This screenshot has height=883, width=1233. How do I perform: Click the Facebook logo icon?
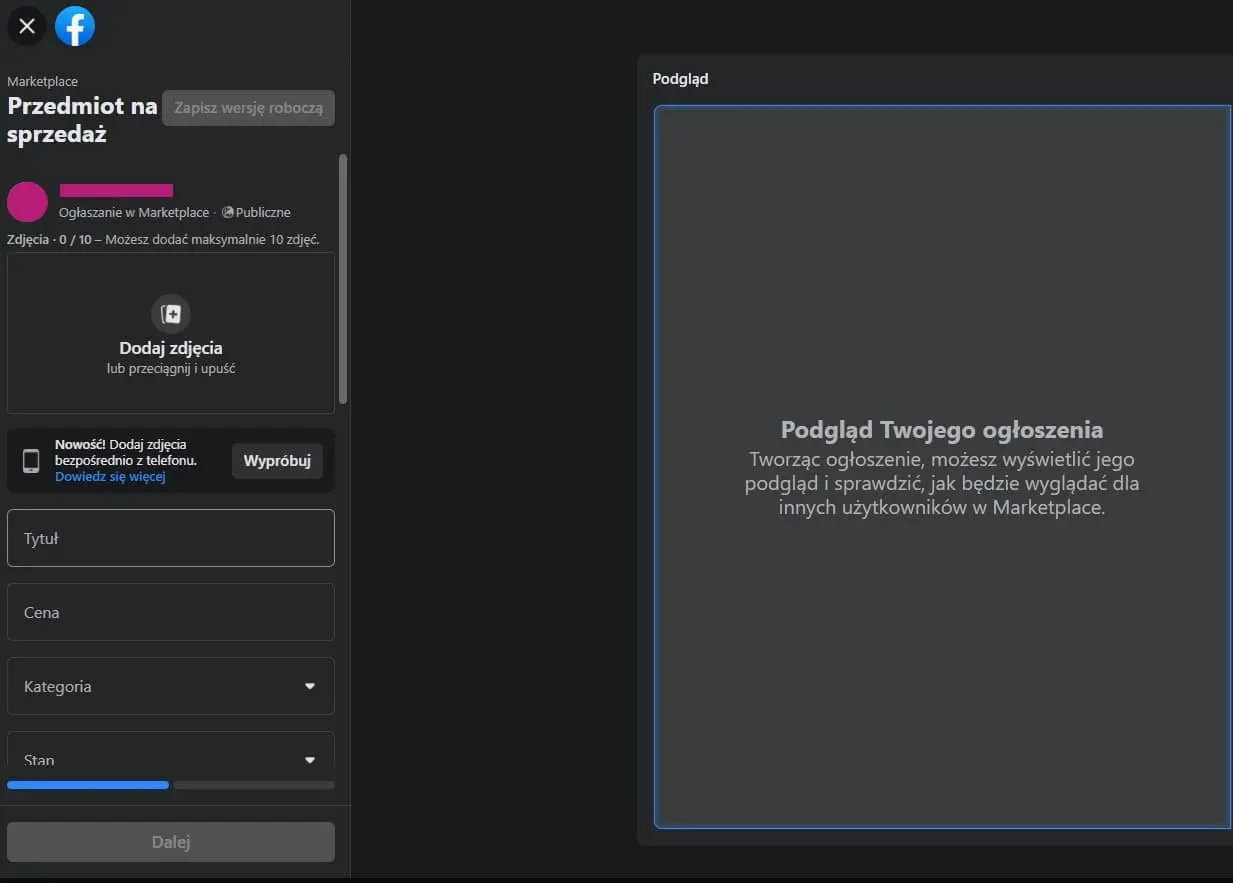[x=75, y=26]
